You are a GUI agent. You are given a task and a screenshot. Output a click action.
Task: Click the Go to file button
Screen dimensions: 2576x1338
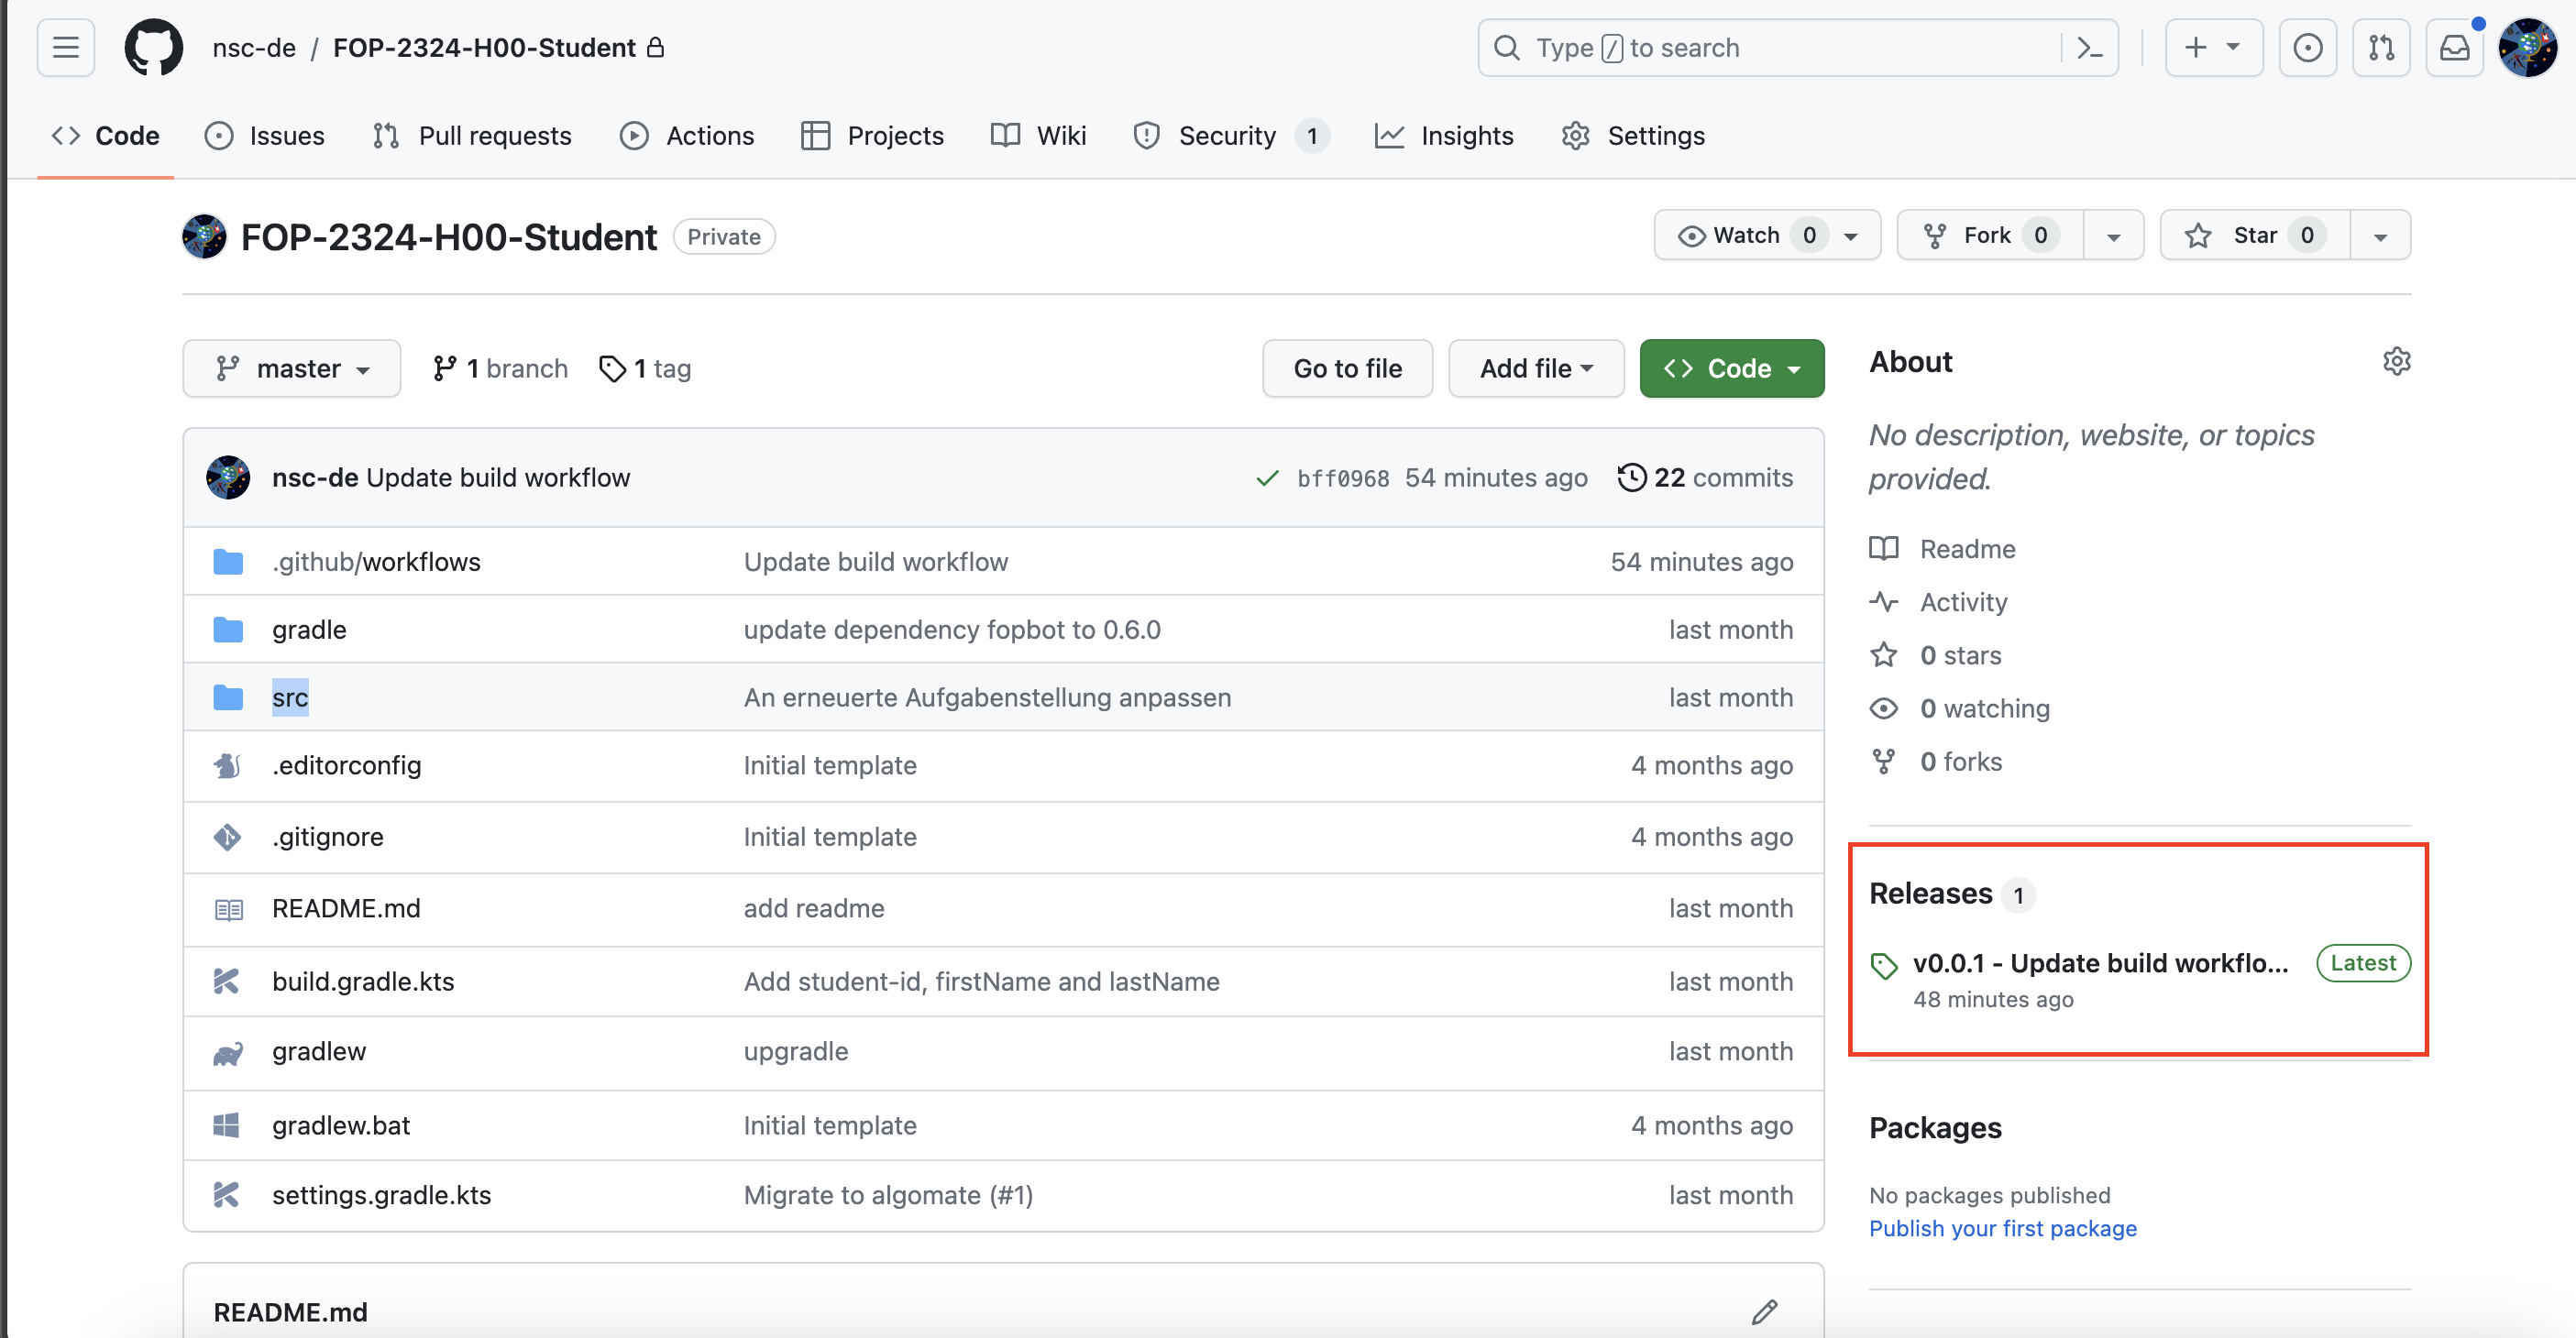point(1346,368)
